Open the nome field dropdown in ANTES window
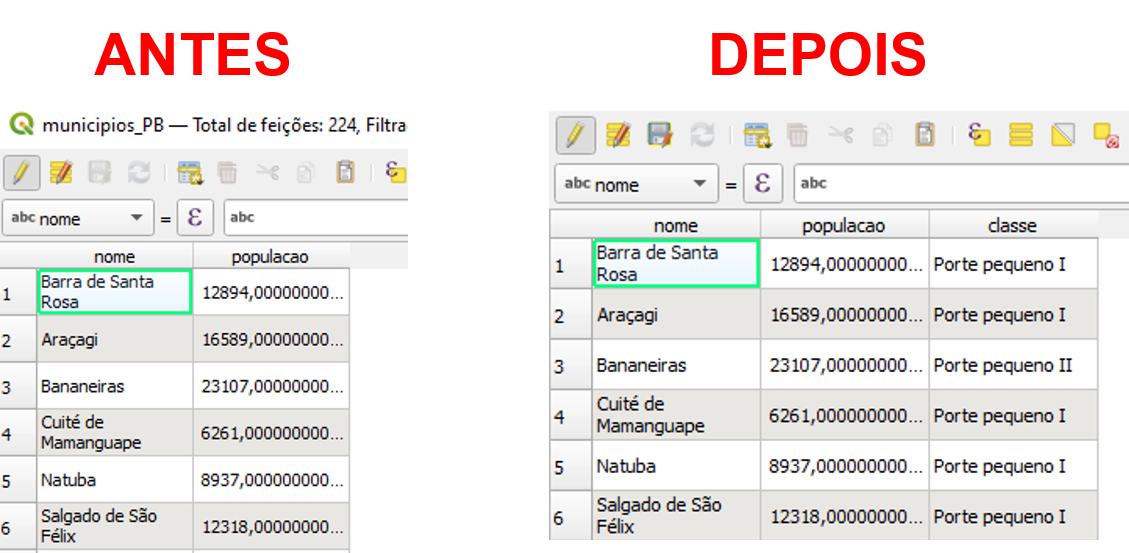Image resolution: width=1129 pixels, height=553 pixels. [x=136, y=218]
